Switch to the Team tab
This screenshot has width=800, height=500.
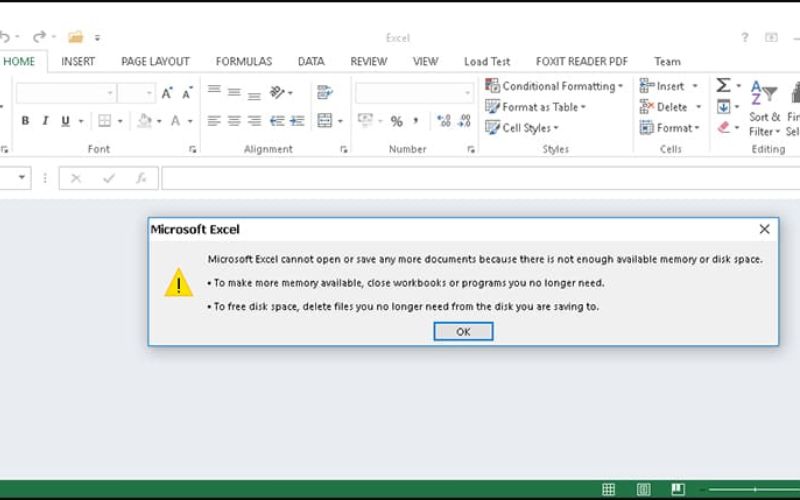[667, 62]
